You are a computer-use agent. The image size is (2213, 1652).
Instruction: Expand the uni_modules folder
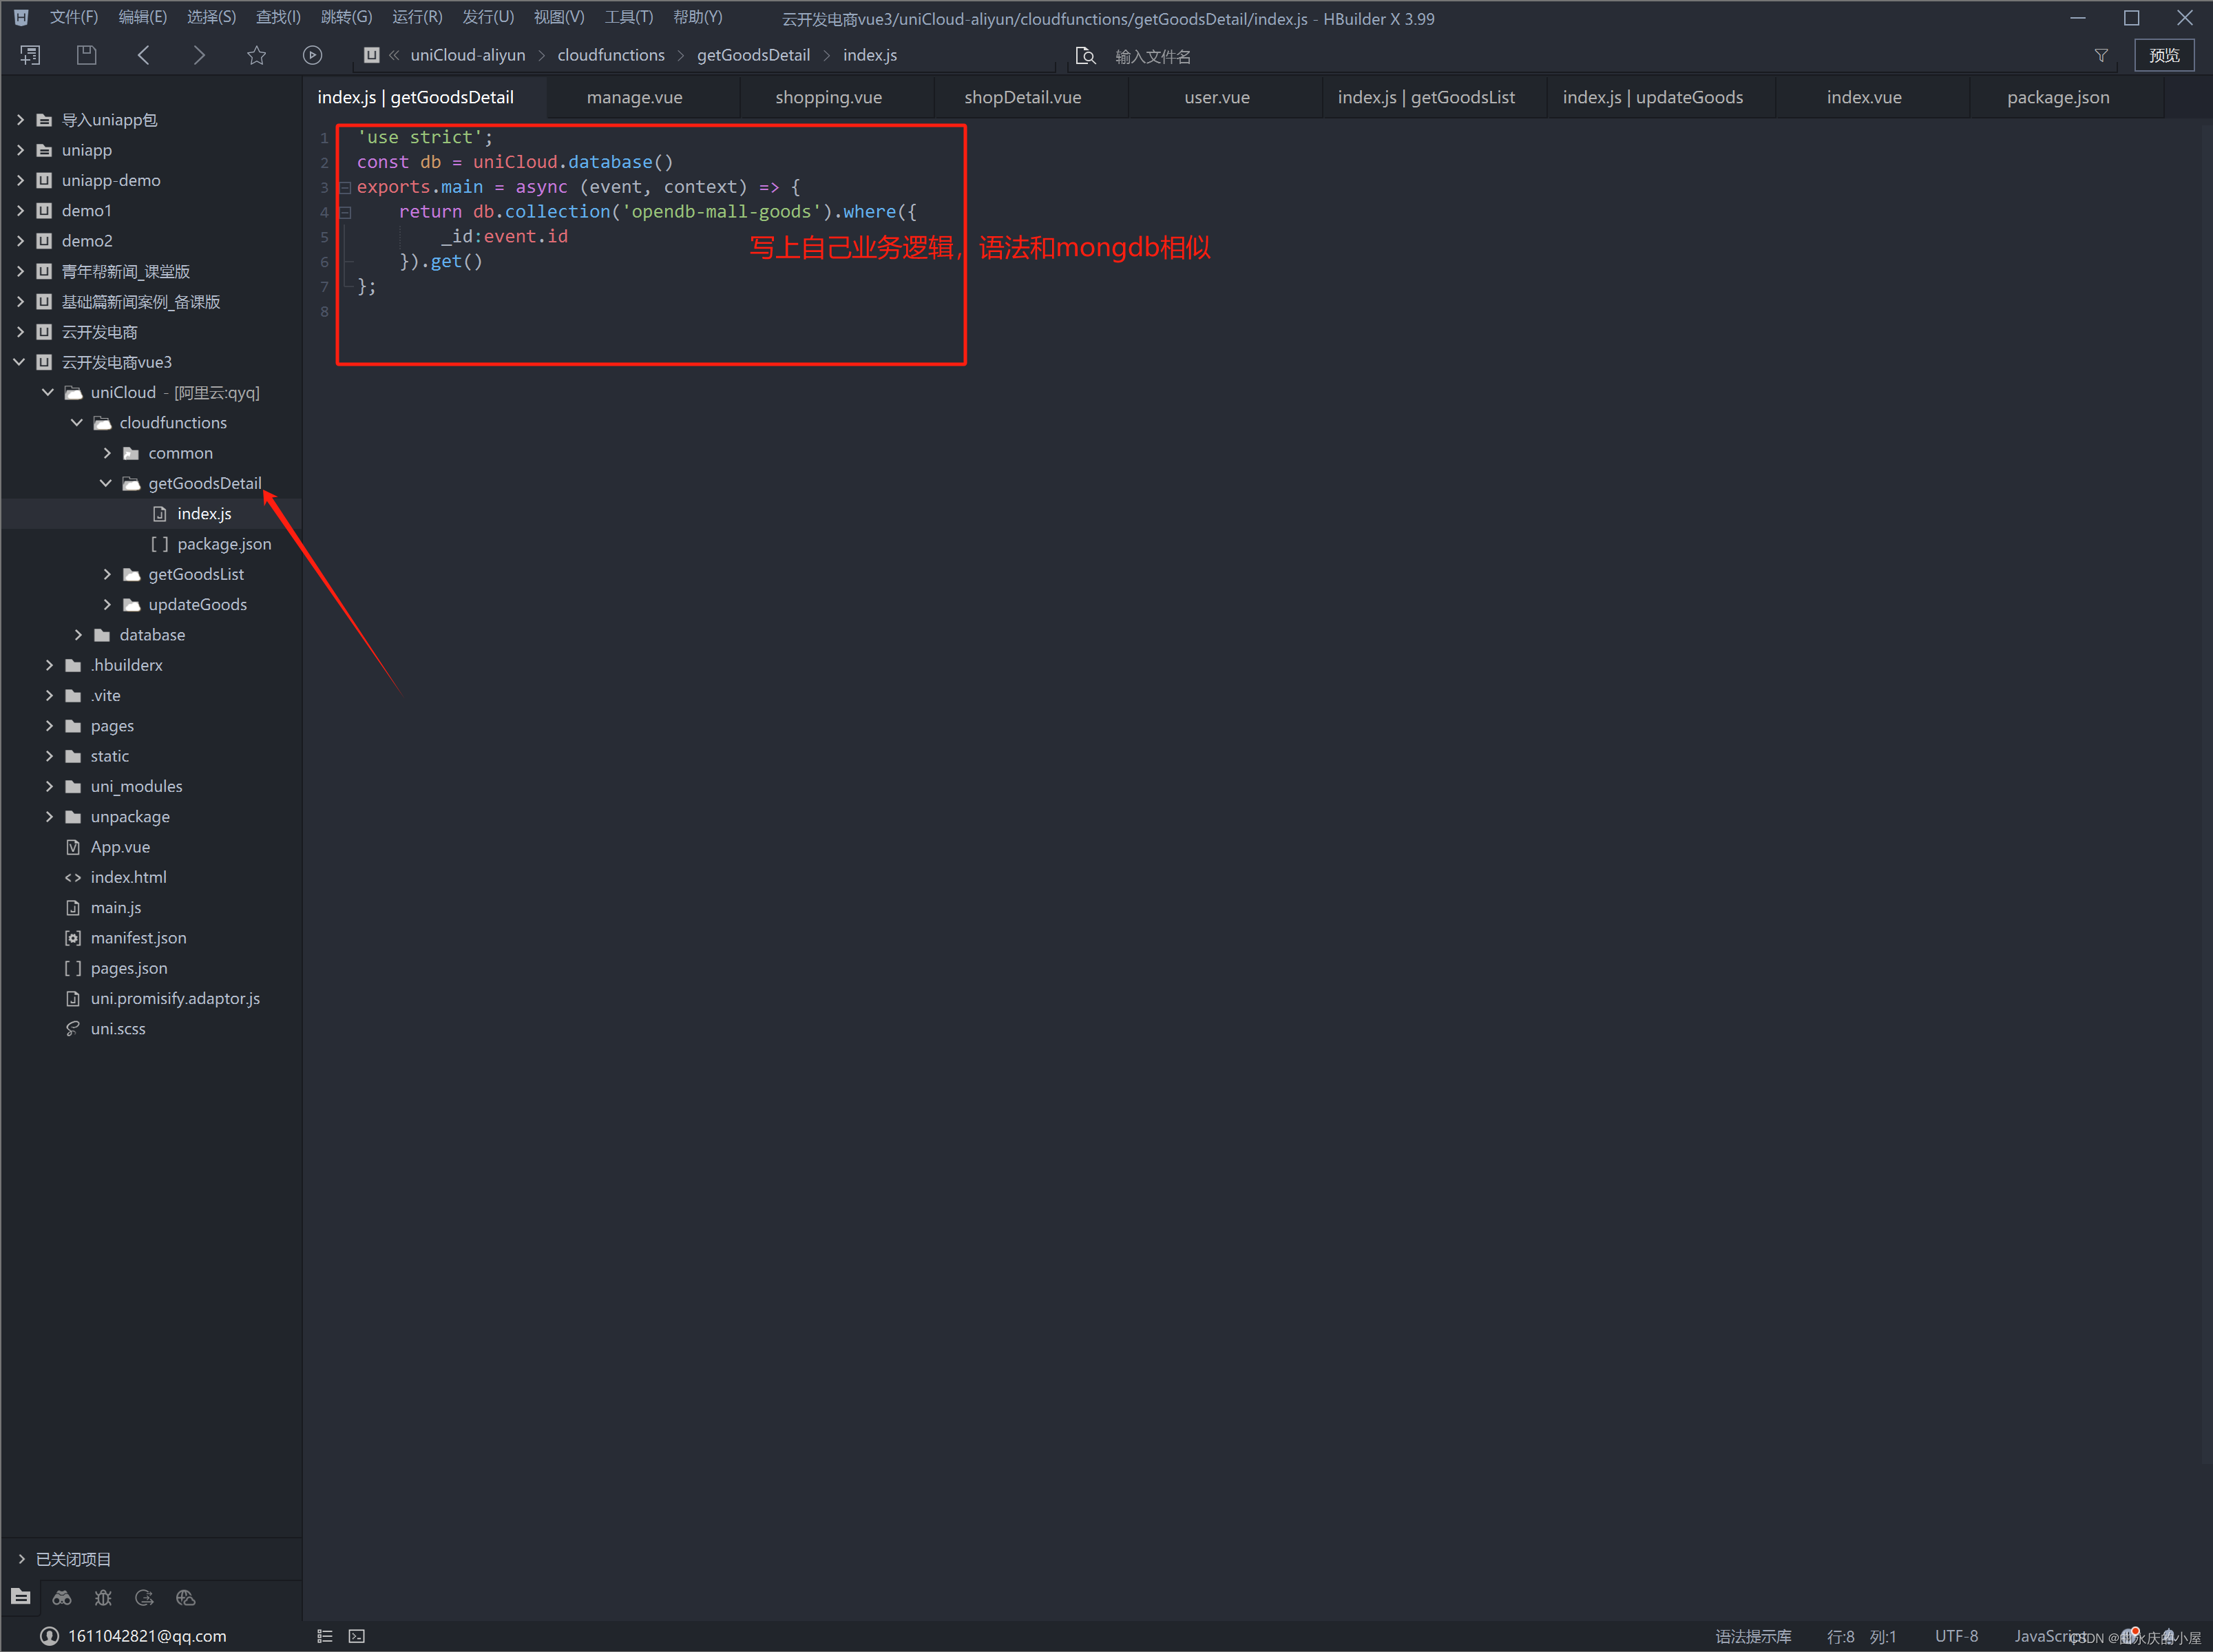click(x=49, y=786)
